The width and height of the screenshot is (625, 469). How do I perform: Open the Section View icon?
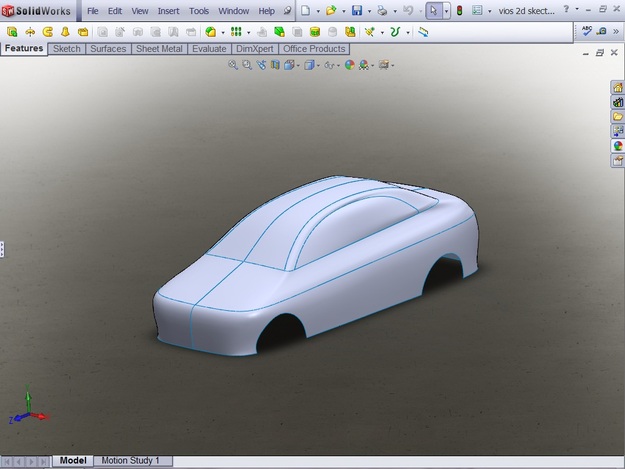[275, 65]
